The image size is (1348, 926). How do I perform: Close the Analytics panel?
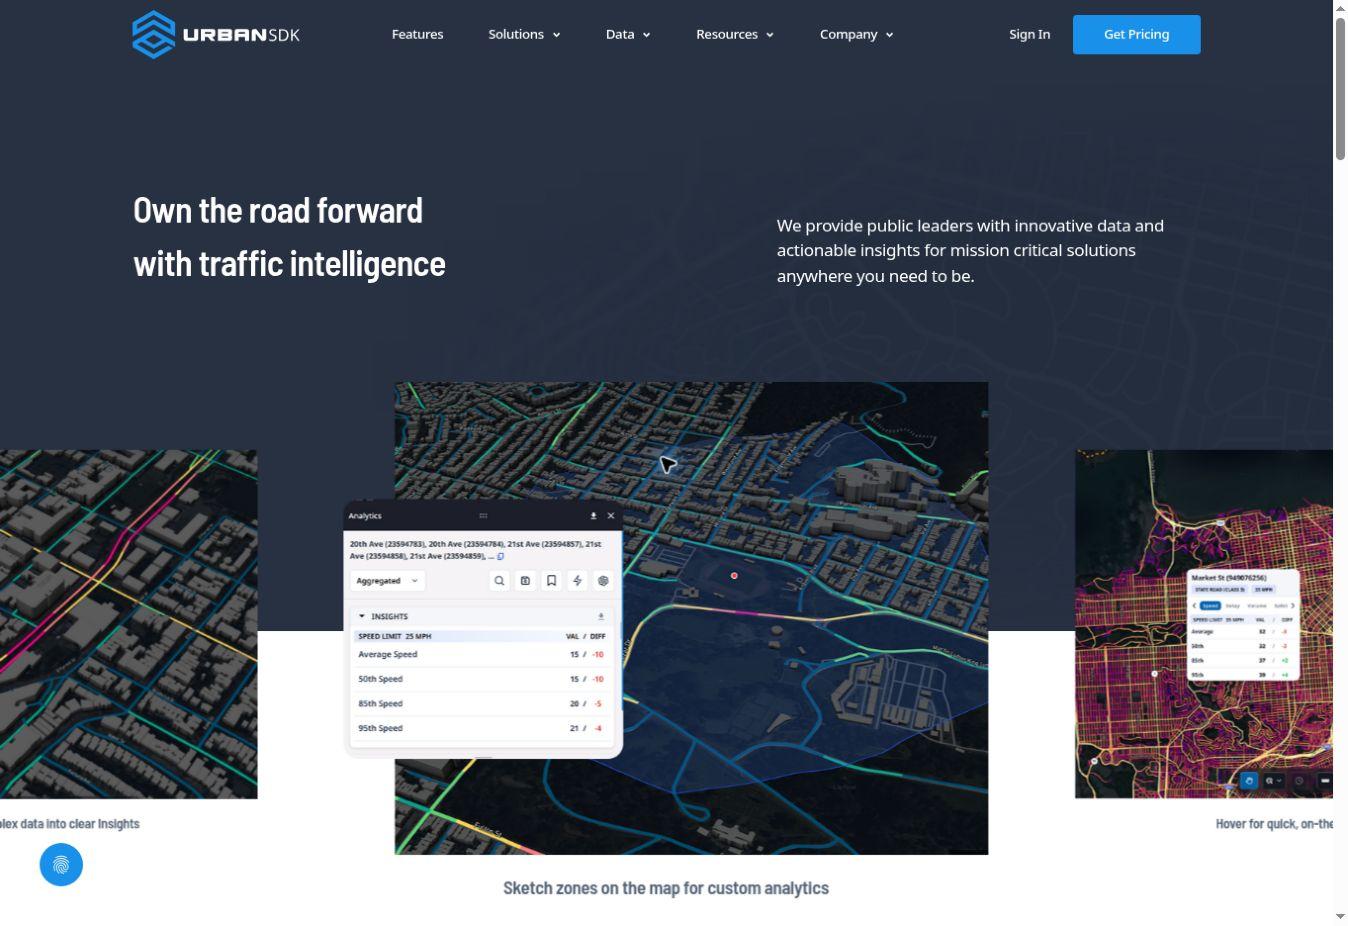click(611, 516)
